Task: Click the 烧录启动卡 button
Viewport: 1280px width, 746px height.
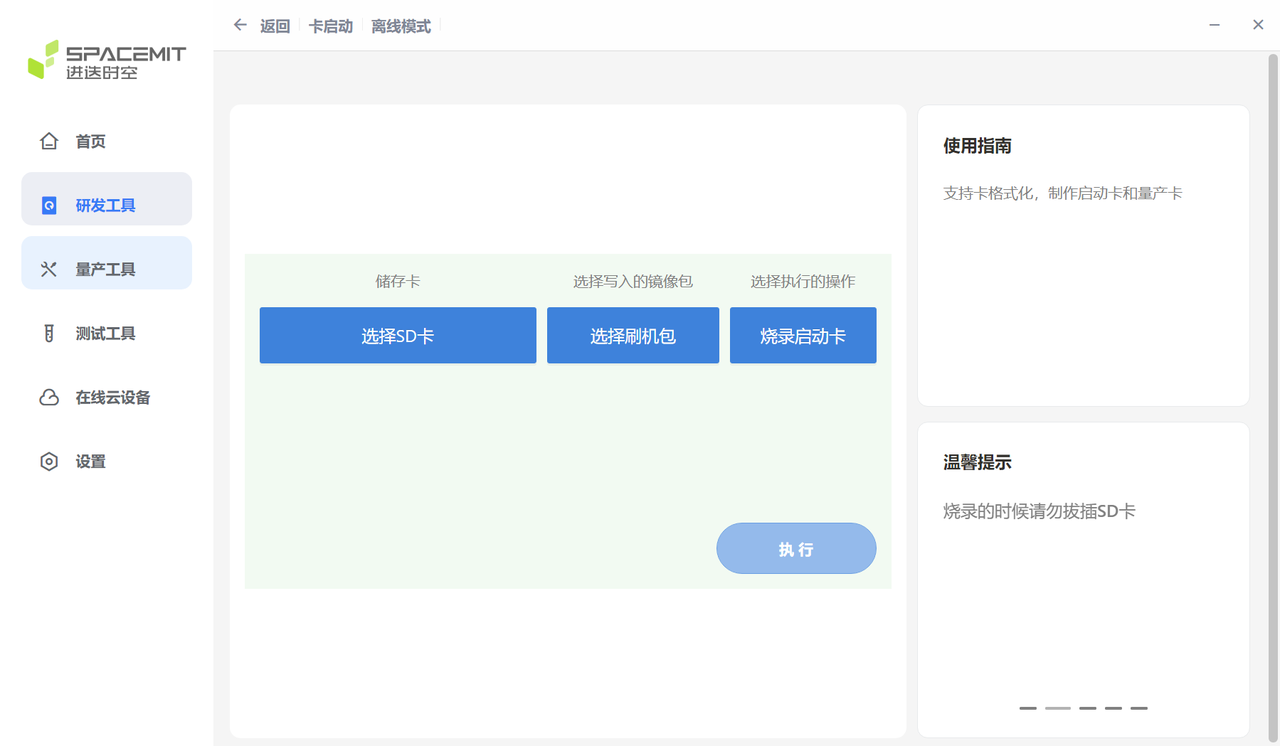Action: pyautogui.click(x=803, y=335)
